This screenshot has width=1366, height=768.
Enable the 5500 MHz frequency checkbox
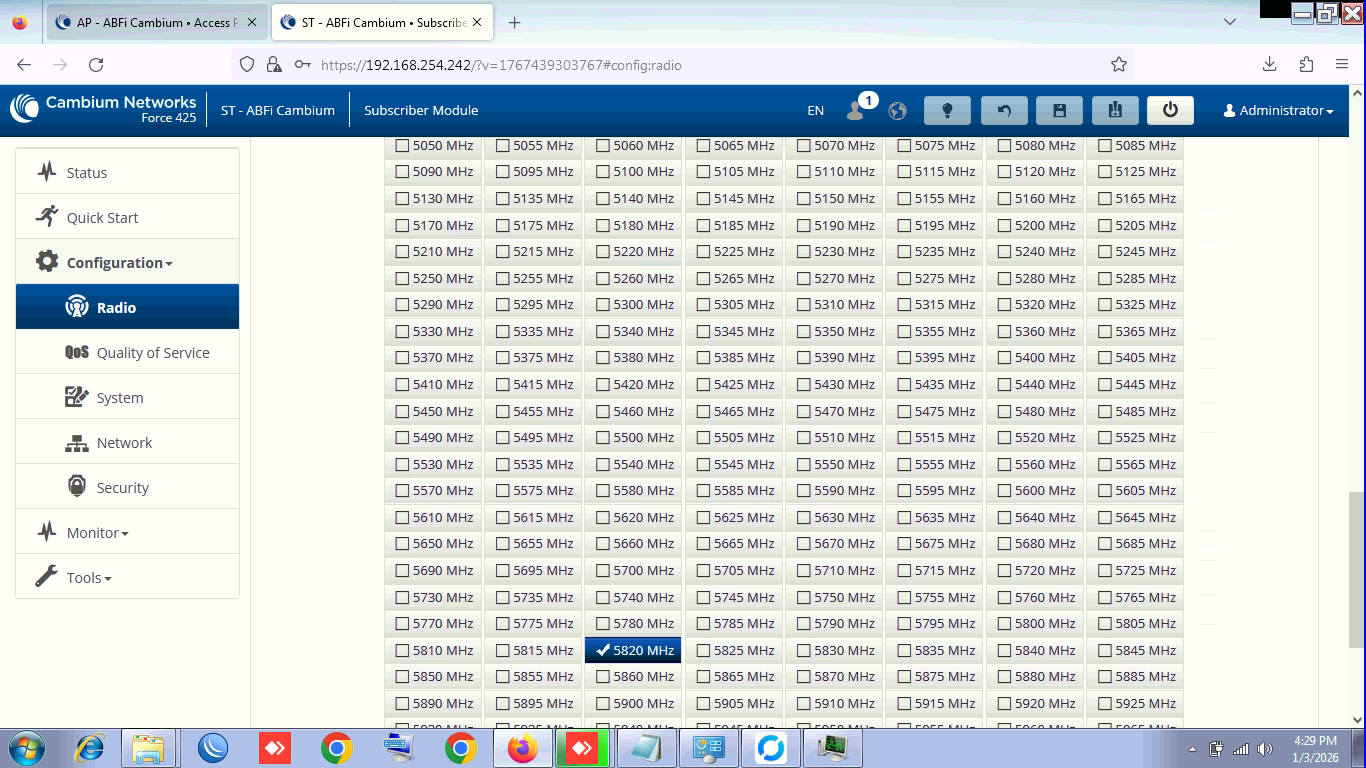click(x=603, y=438)
